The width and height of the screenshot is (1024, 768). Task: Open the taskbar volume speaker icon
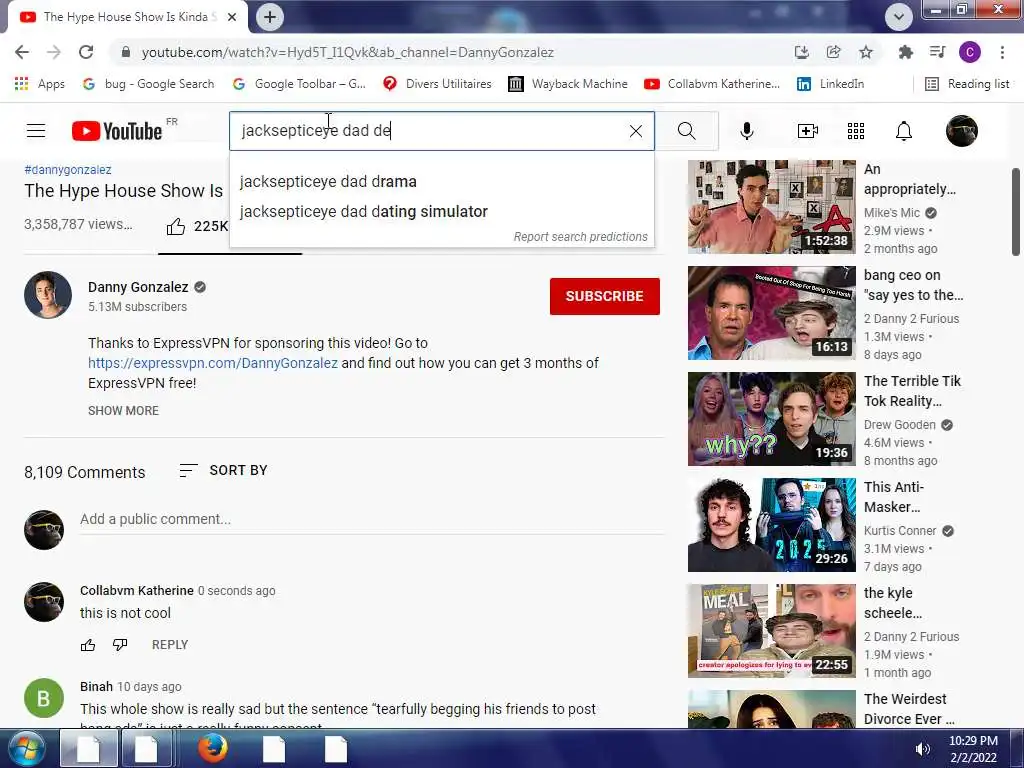point(923,749)
